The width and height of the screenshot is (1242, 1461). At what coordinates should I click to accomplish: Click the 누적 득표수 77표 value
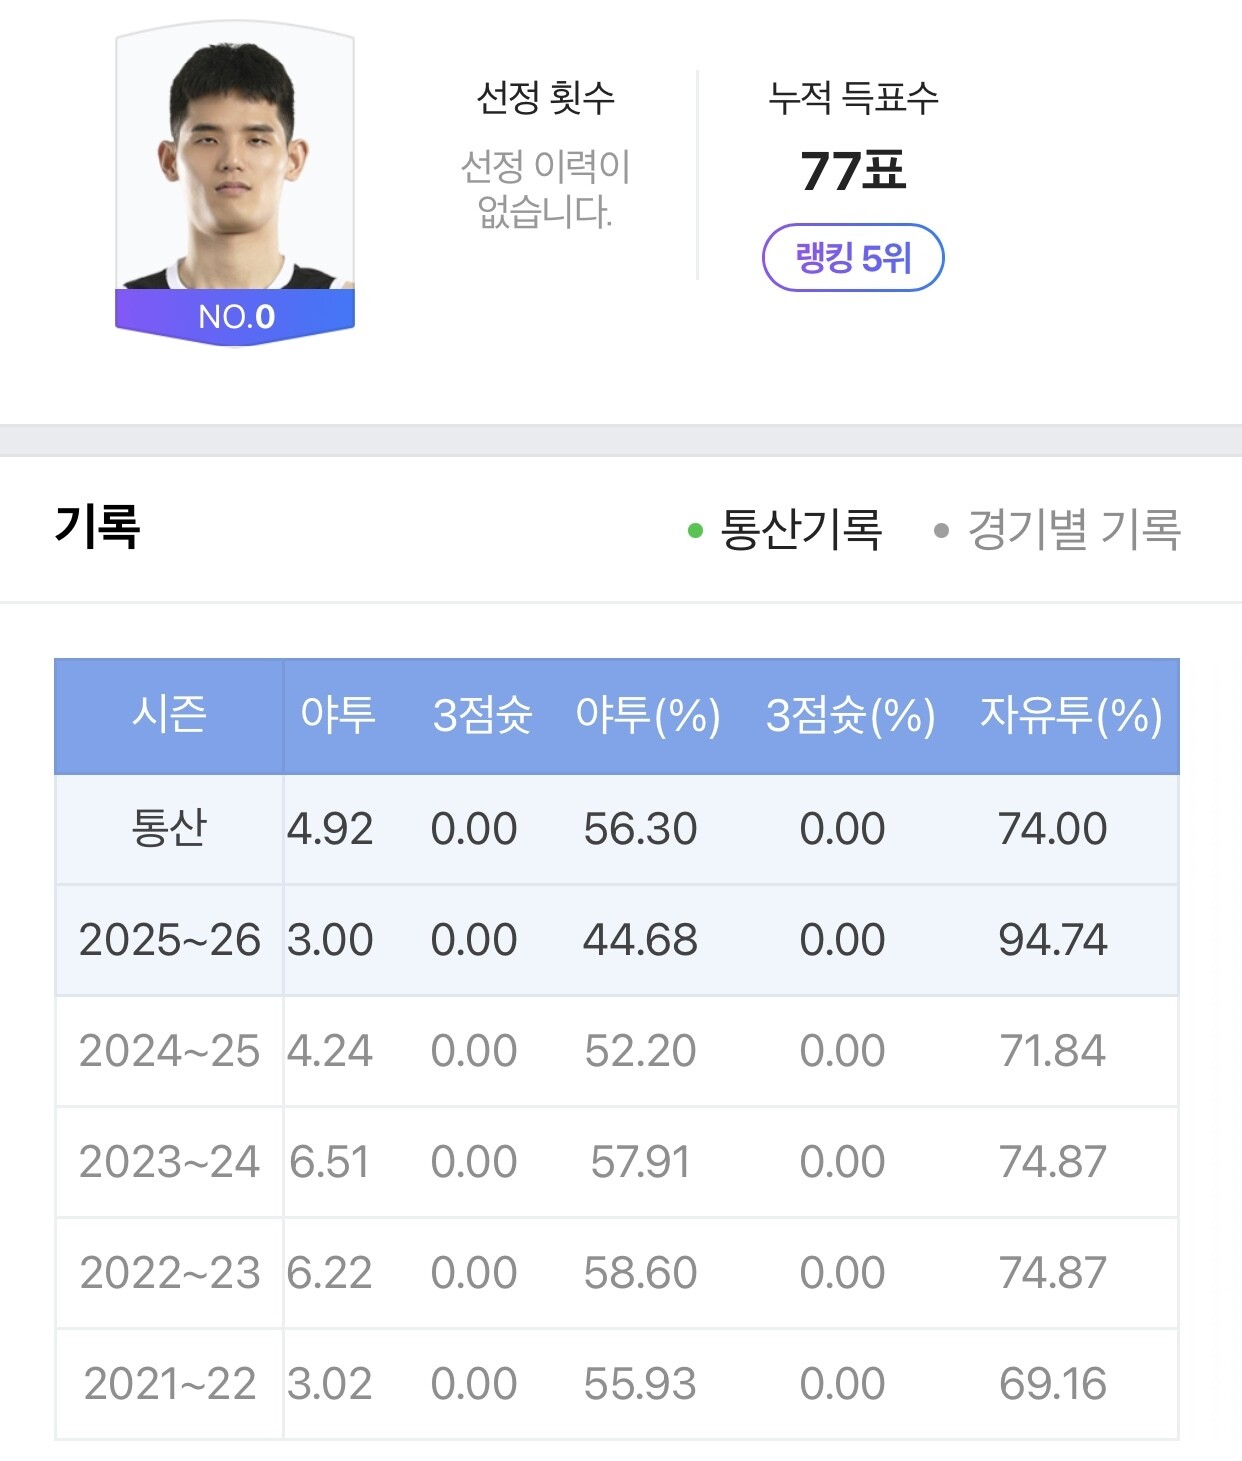point(852,171)
